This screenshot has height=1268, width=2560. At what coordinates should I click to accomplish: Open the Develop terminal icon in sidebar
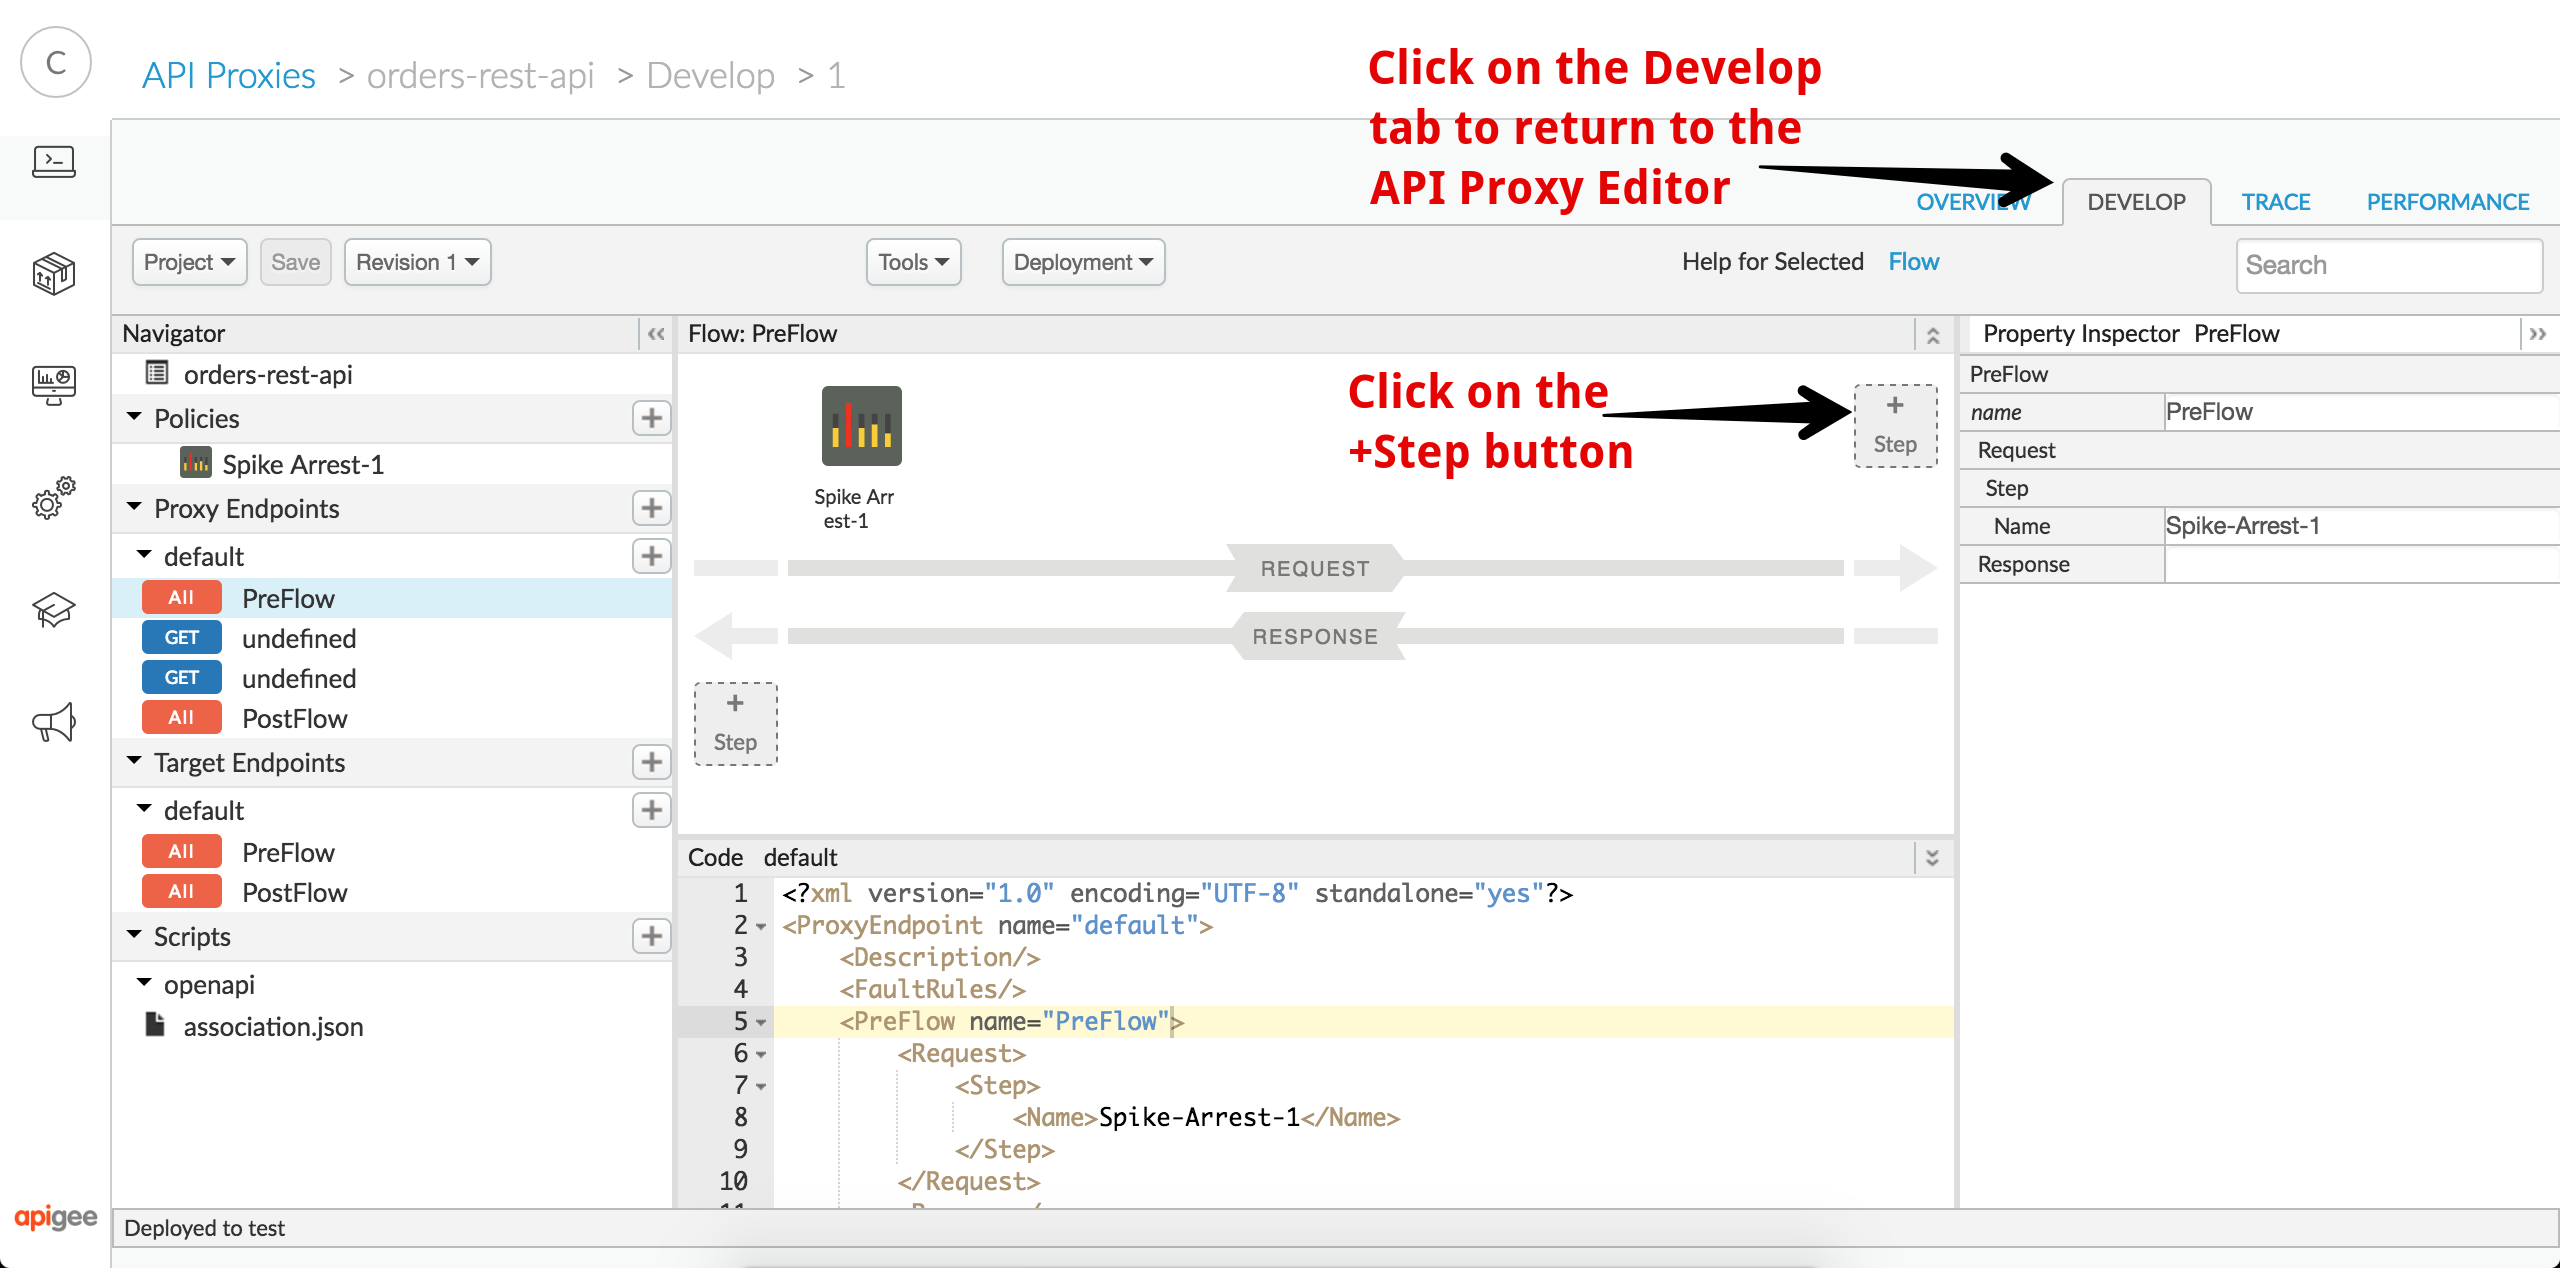point(54,162)
